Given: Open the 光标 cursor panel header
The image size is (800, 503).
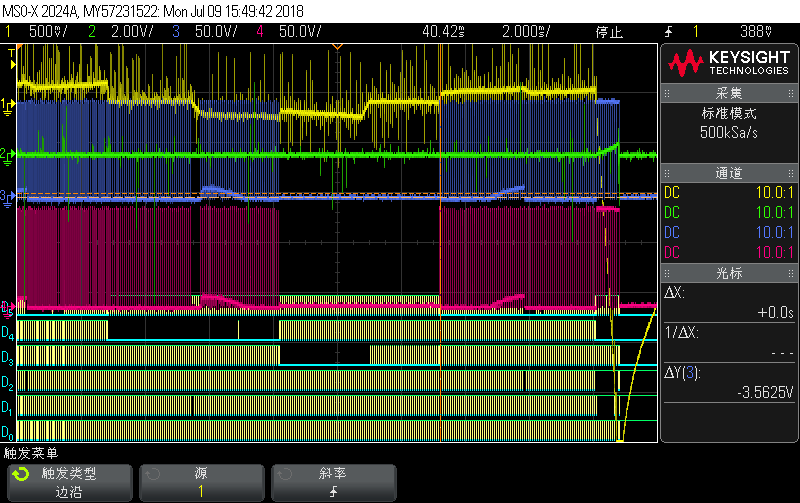Looking at the screenshot, I should [729, 273].
